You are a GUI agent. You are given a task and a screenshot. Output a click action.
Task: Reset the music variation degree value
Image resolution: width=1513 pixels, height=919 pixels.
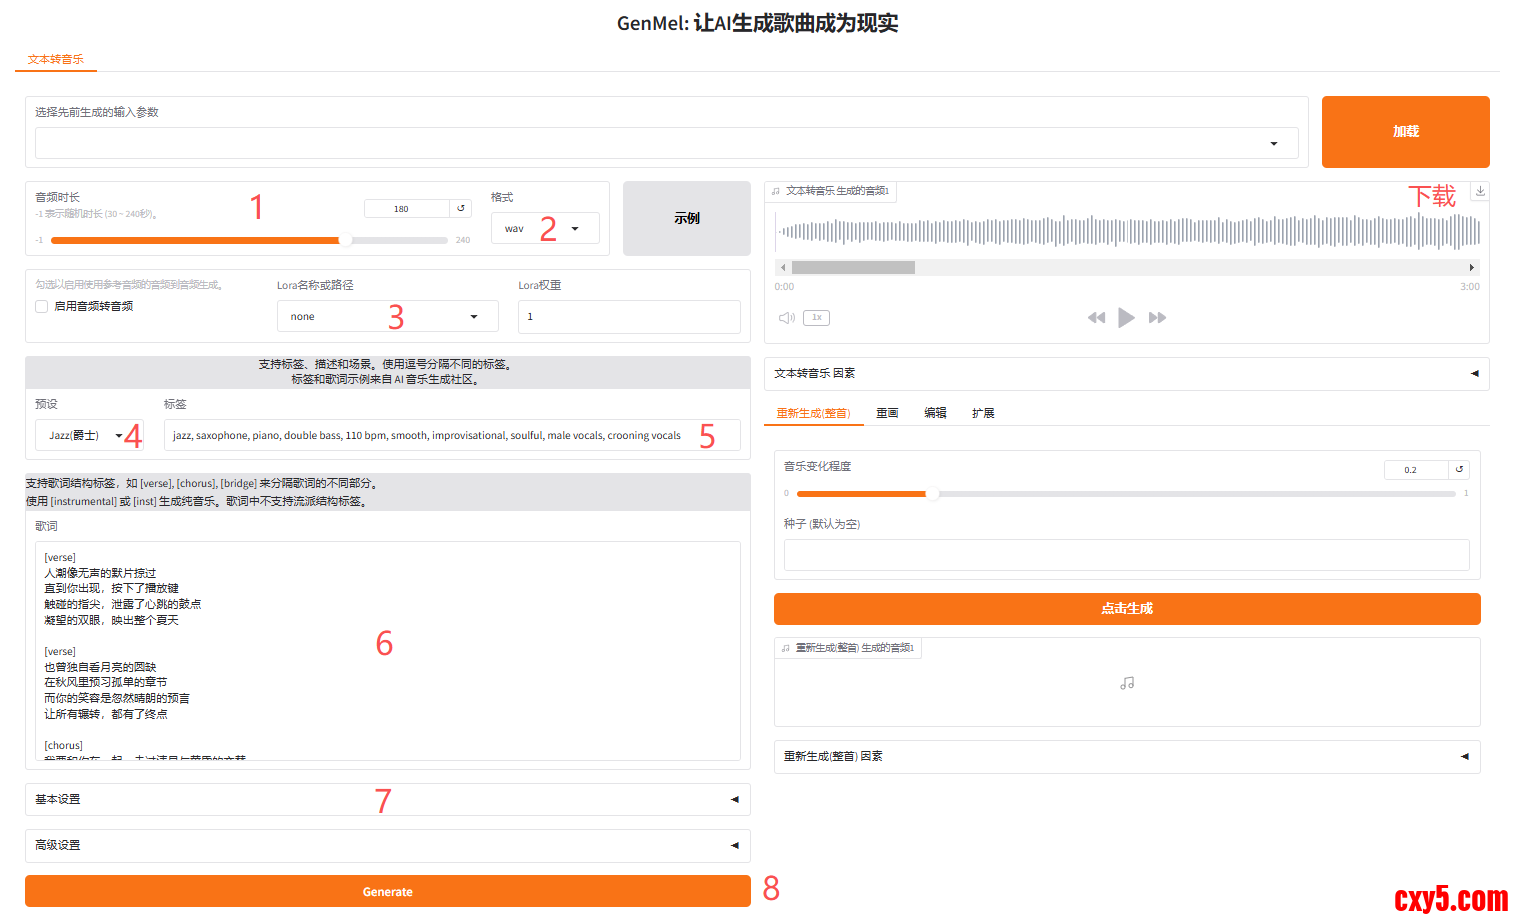1459,470
